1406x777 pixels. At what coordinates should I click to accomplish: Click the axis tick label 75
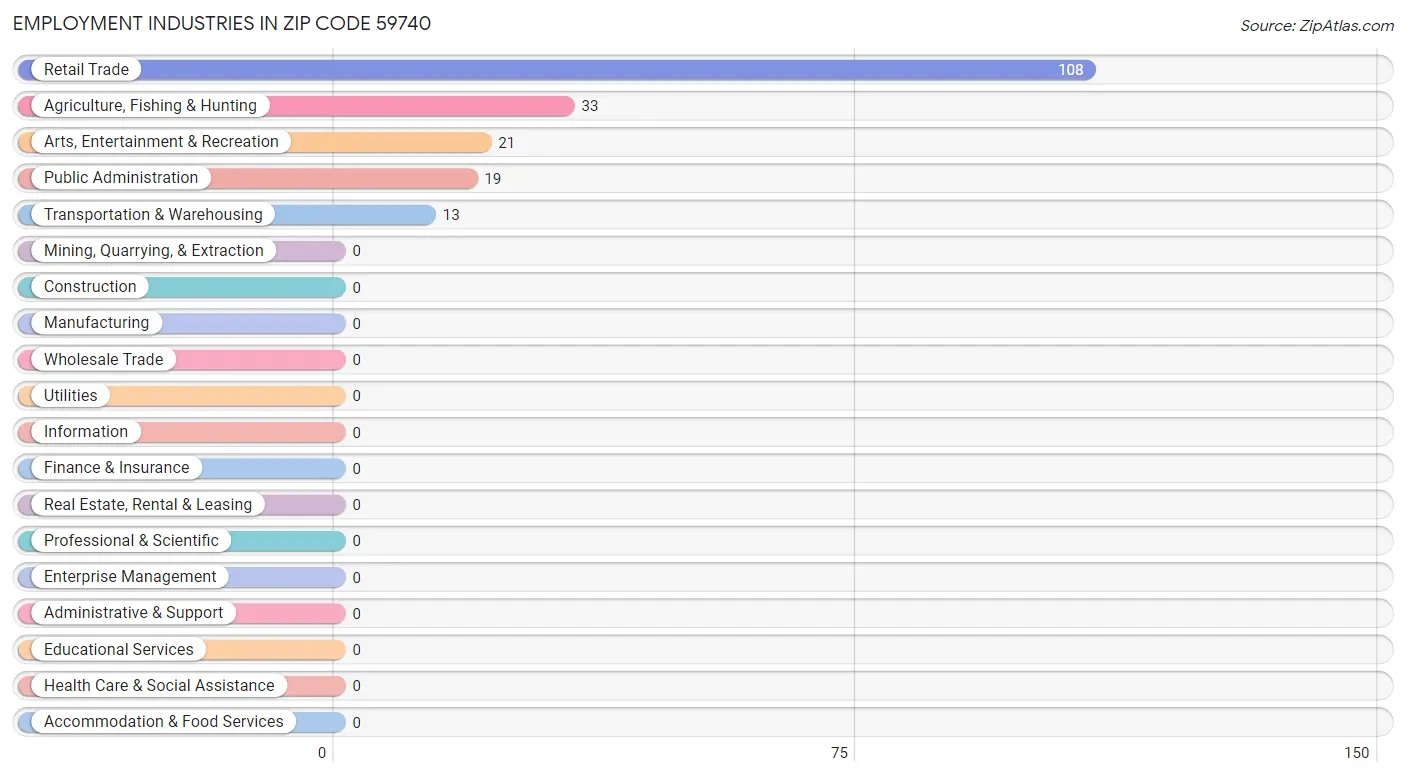[840, 753]
